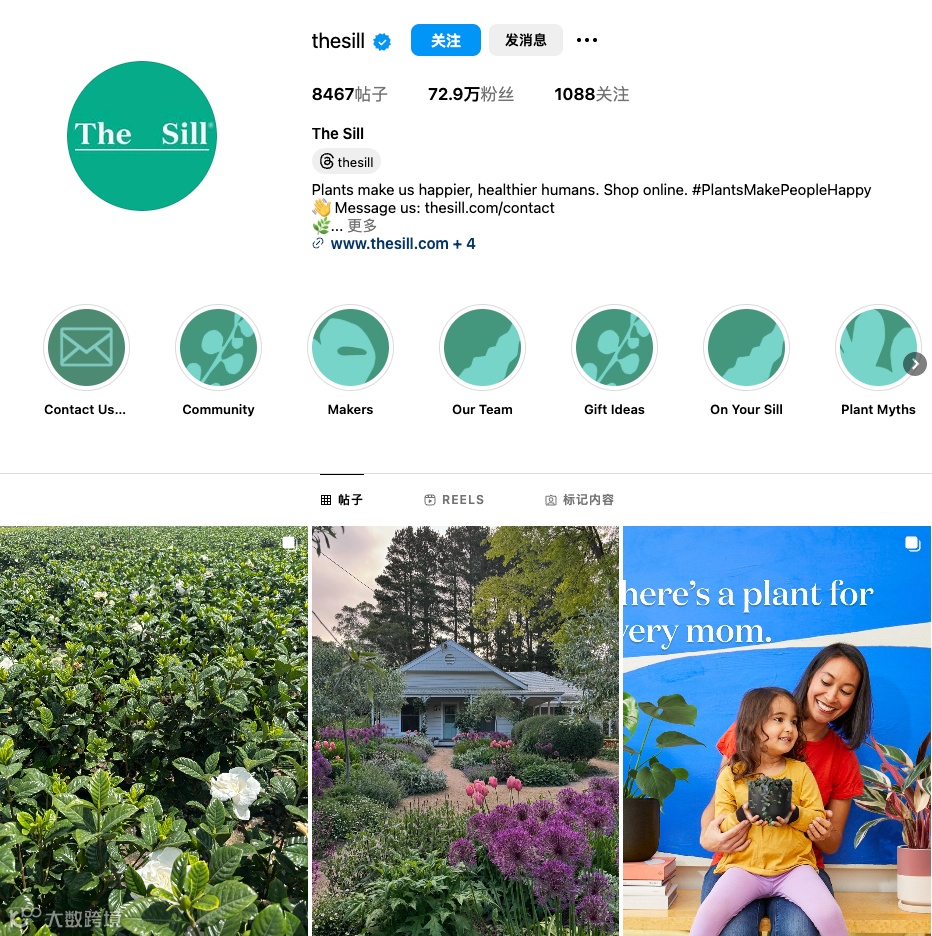Open the Contact Us story highlight
The image size is (932, 936).
[87, 347]
